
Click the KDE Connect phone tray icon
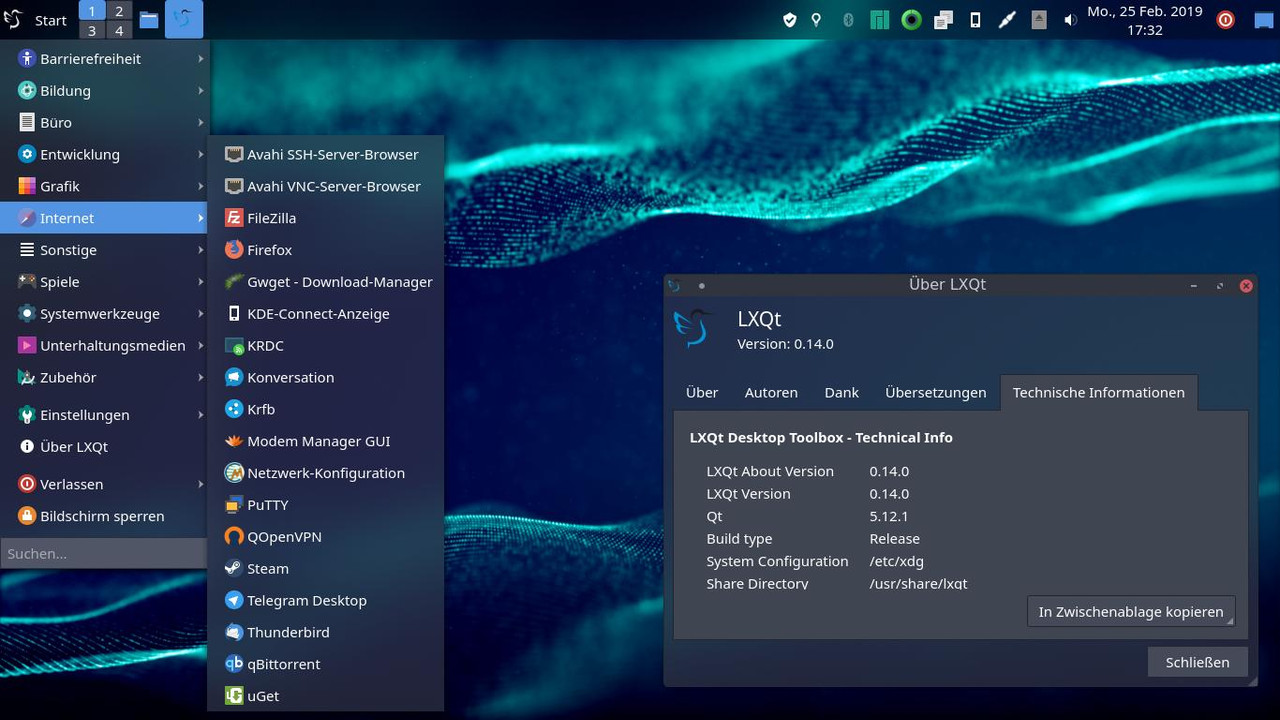[x=975, y=19]
